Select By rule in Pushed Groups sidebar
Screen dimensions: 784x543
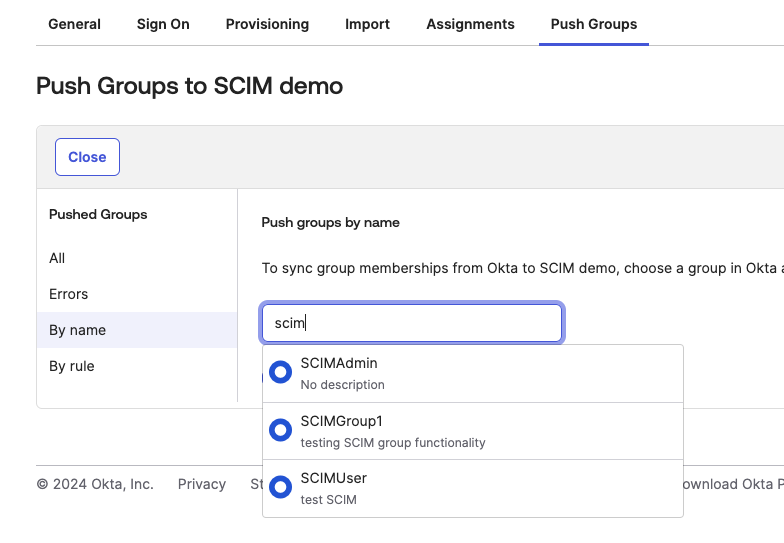72,366
